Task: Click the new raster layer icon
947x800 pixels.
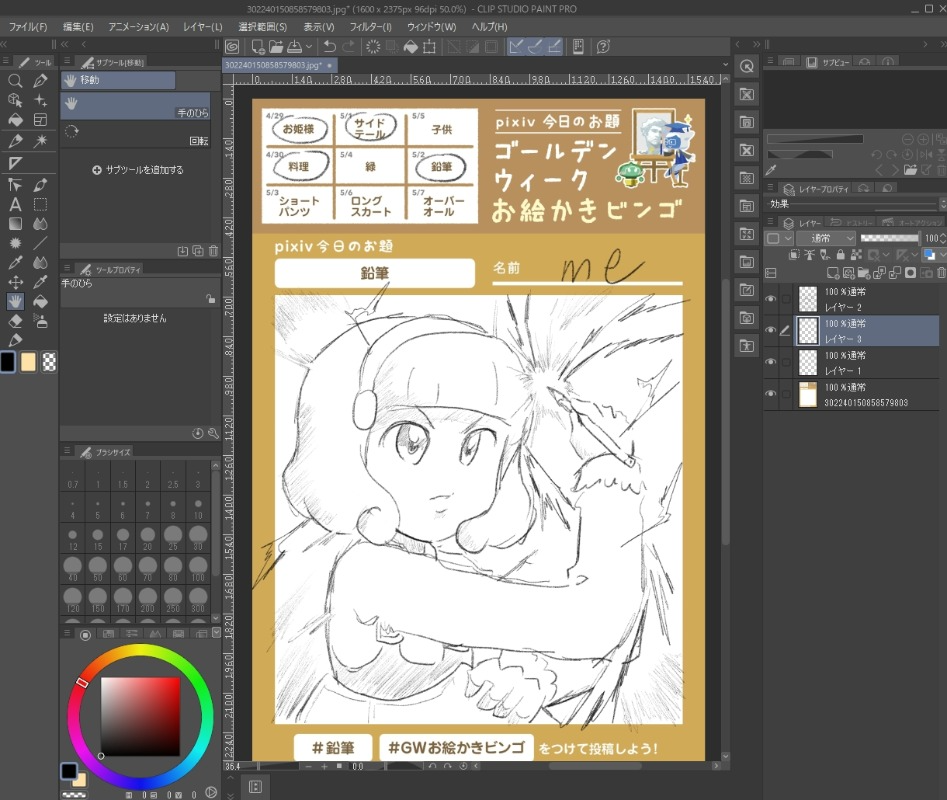Action: [x=833, y=272]
